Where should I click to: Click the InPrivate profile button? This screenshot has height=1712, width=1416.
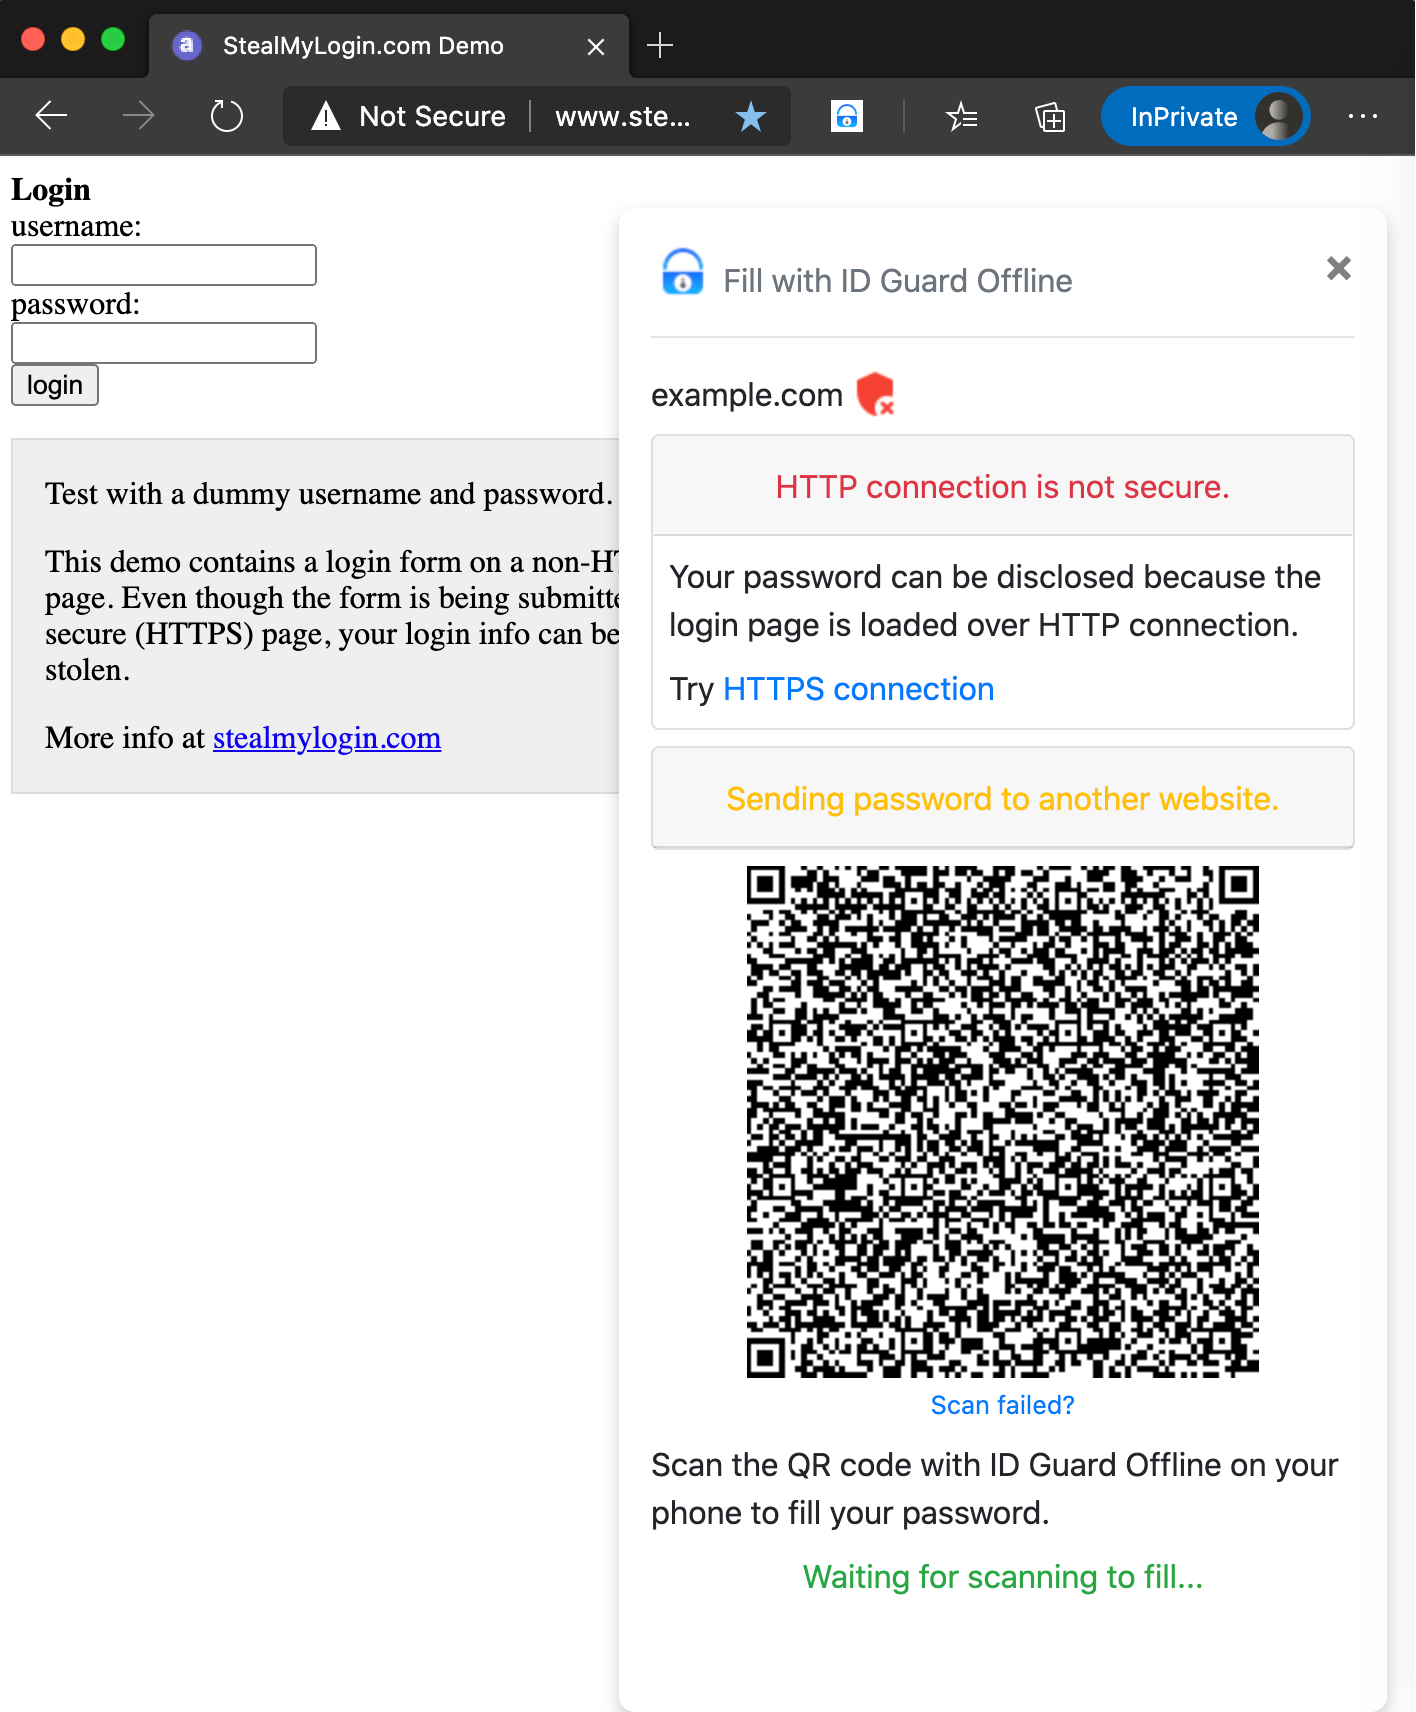pyautogui.click(x=1205, y=116)
